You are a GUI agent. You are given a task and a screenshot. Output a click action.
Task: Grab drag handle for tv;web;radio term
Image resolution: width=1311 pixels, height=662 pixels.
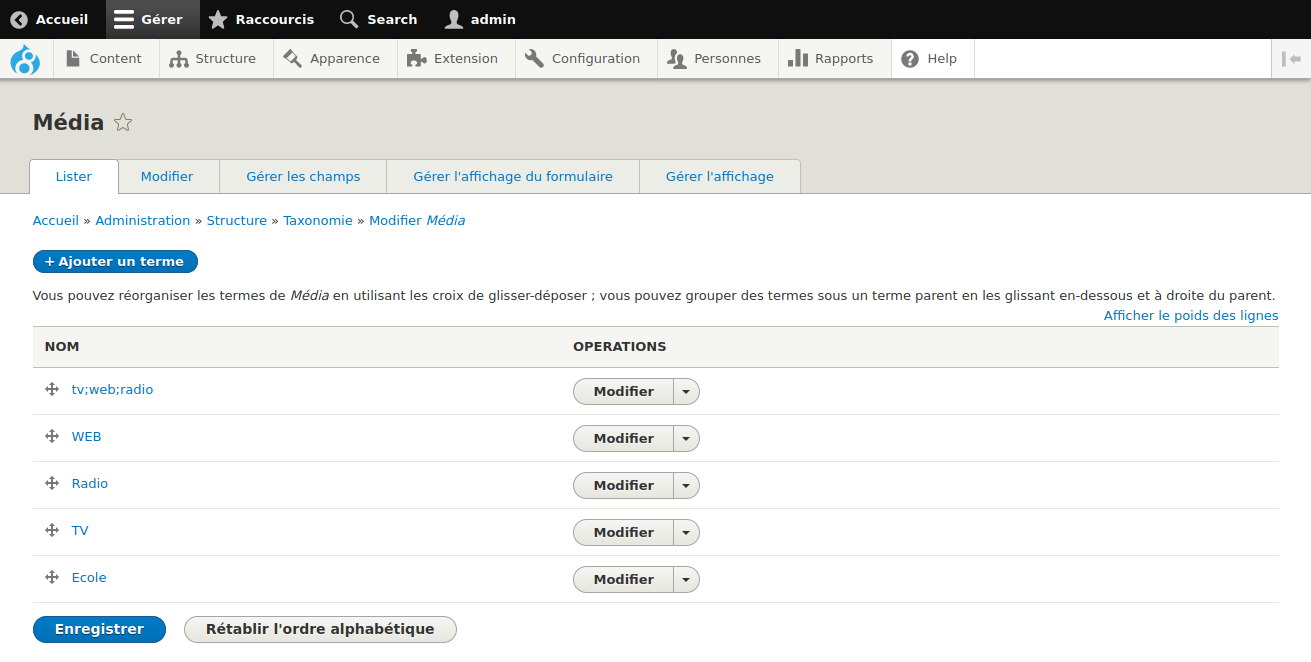click(x=52, y=390)
